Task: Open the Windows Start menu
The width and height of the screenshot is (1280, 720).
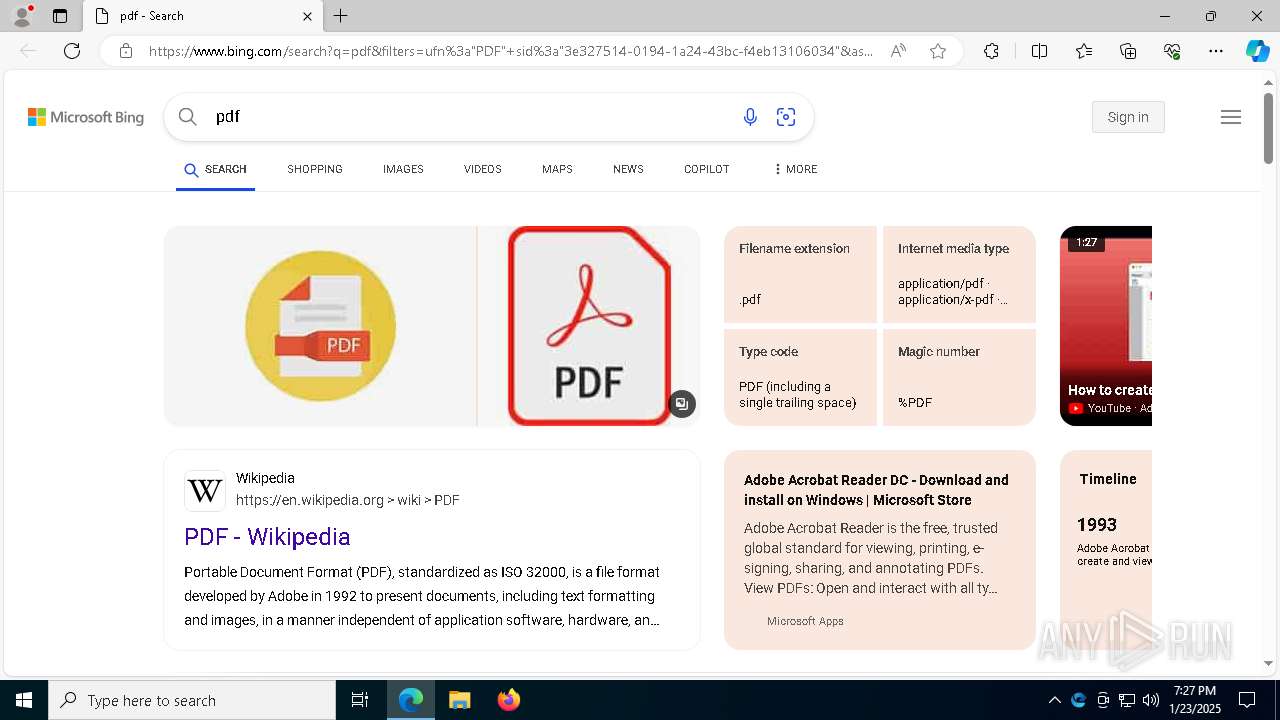Action: pyautogui.click(x=24, y=700)
